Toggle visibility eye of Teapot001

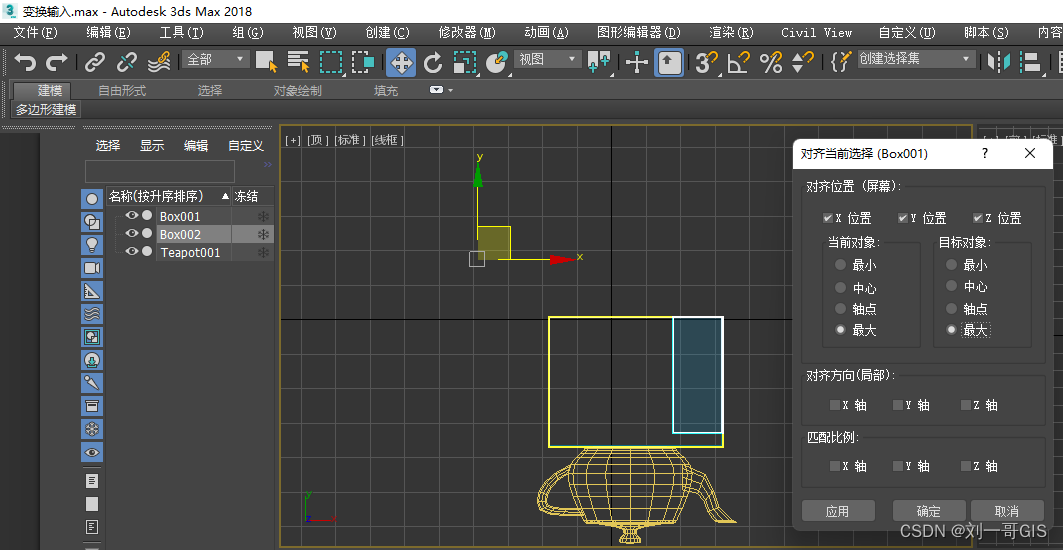pos(132,252)
